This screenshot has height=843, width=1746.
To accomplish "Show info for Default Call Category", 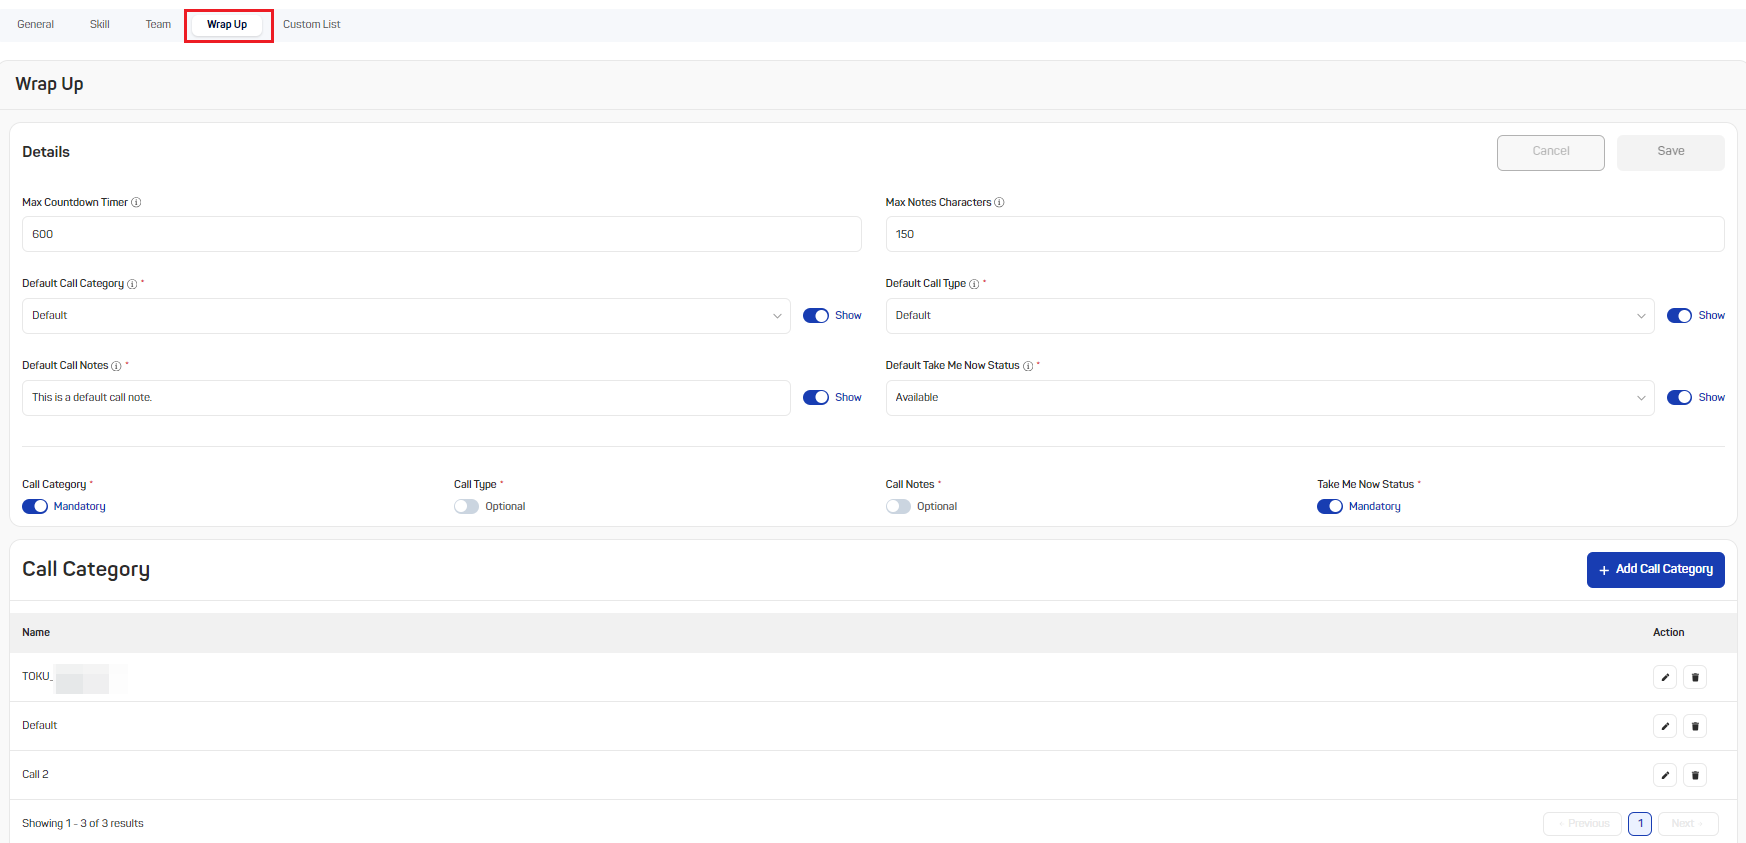I will [x=132, y=284].
